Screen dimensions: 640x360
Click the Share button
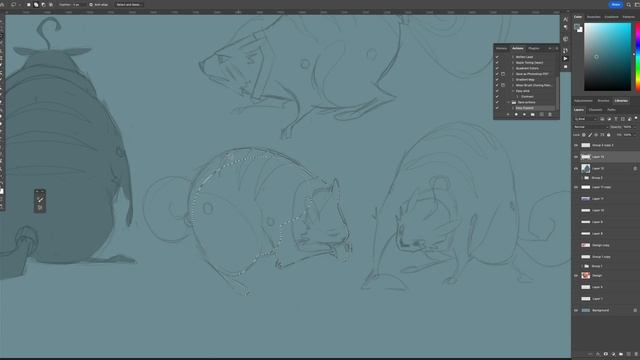(x=616, y=4)
